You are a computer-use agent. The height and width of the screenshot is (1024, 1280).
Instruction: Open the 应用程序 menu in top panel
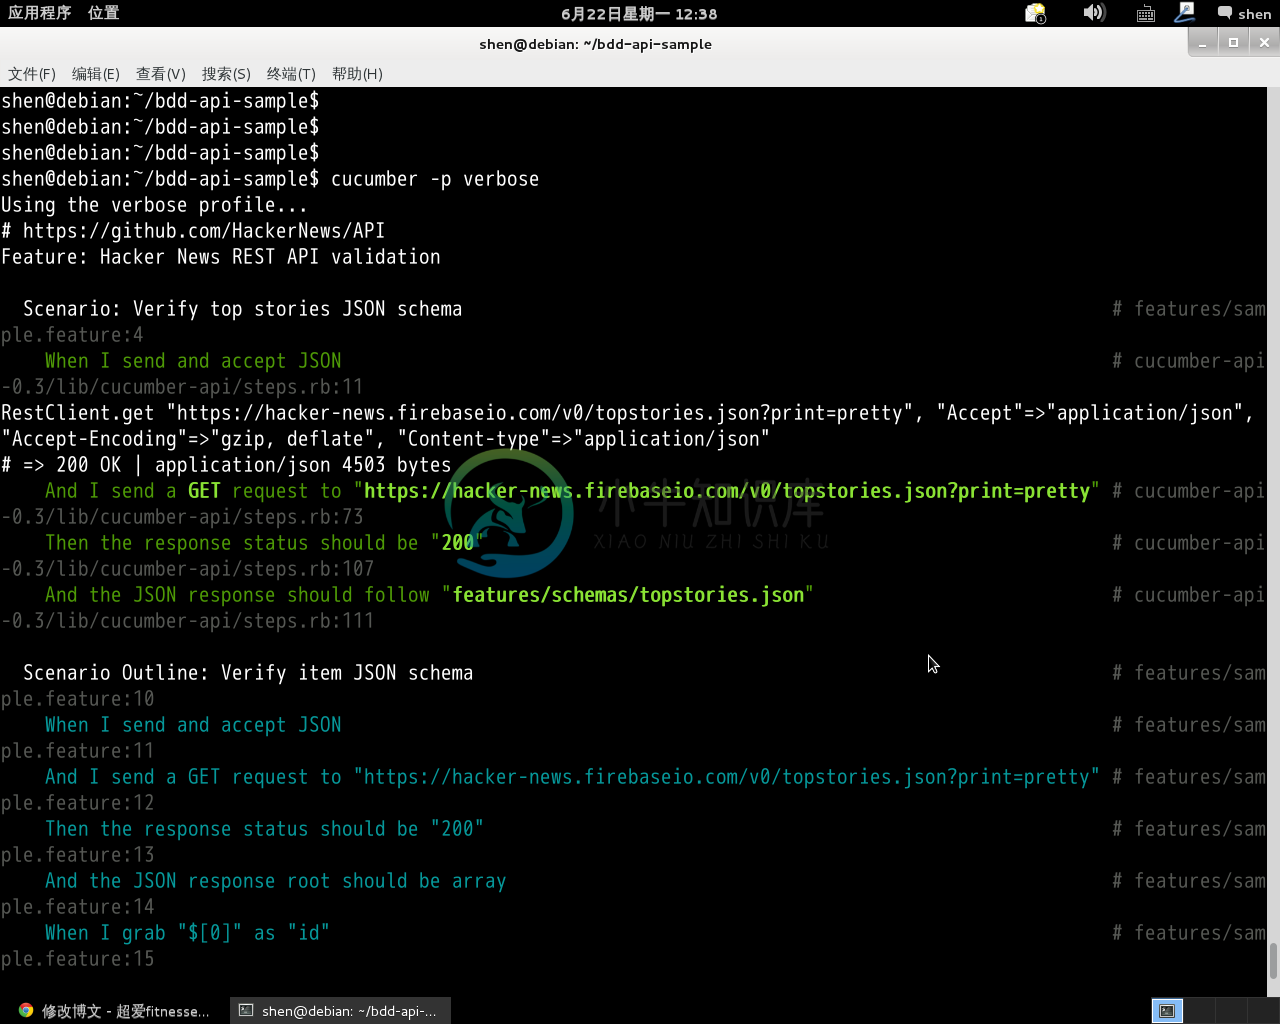click(x=40, y=13)
